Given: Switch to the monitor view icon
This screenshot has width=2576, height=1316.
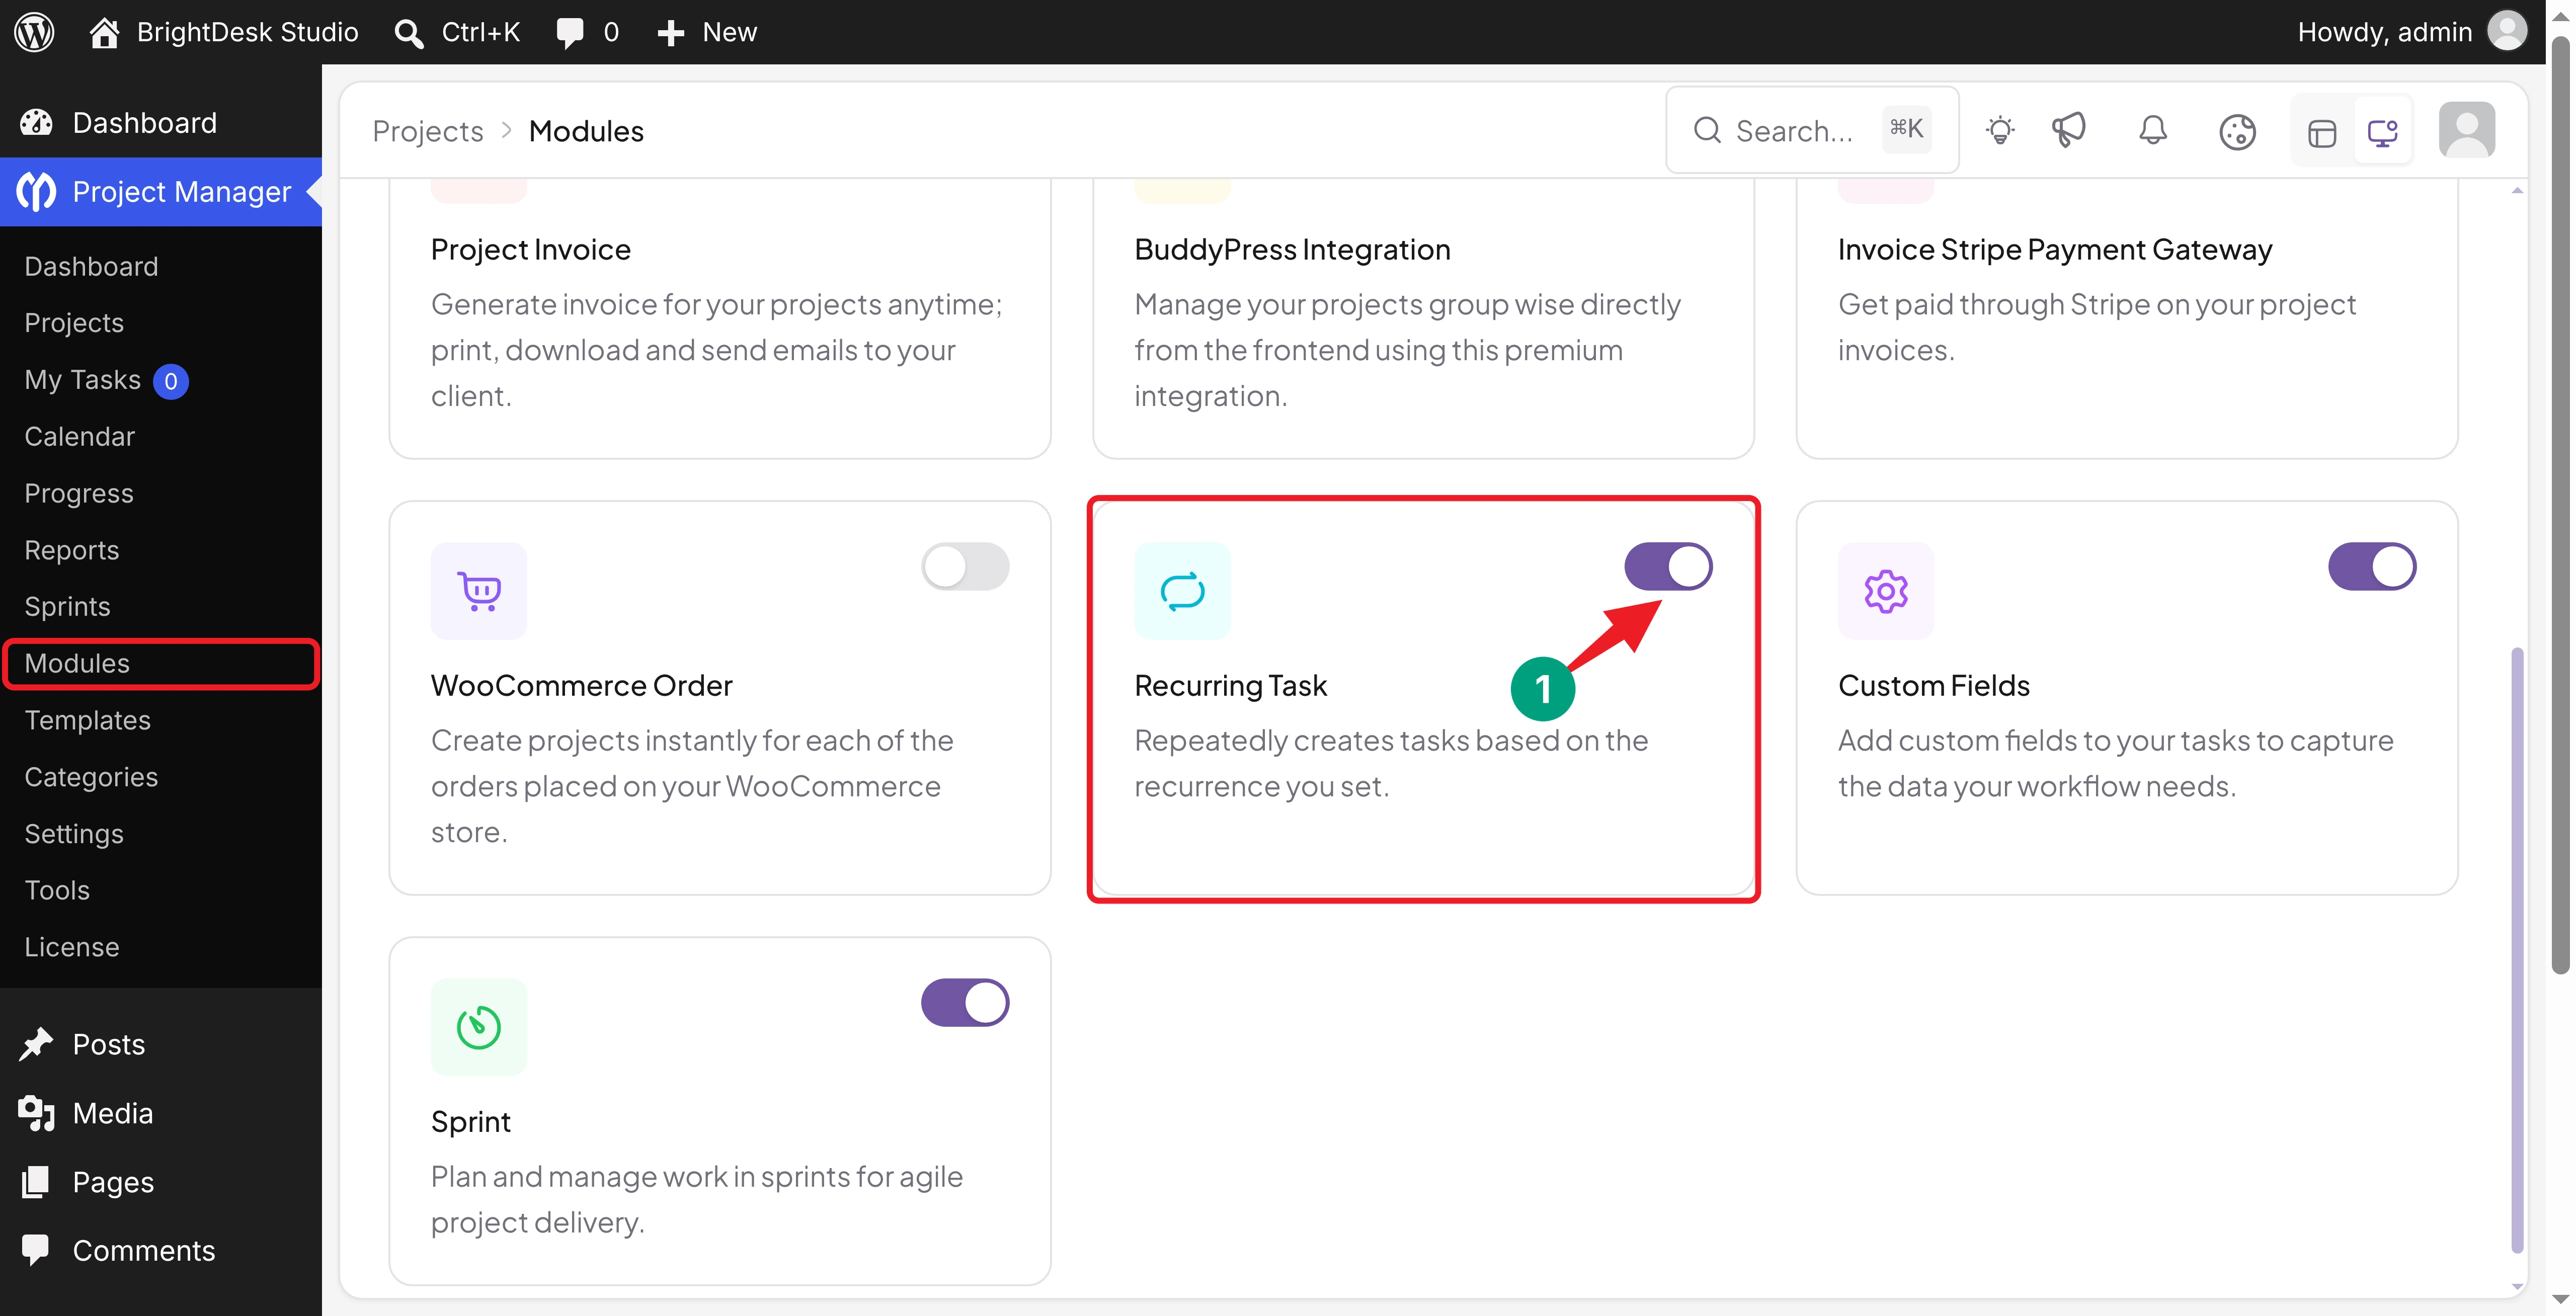Looking at the screenshot, I should [2383, 132].
